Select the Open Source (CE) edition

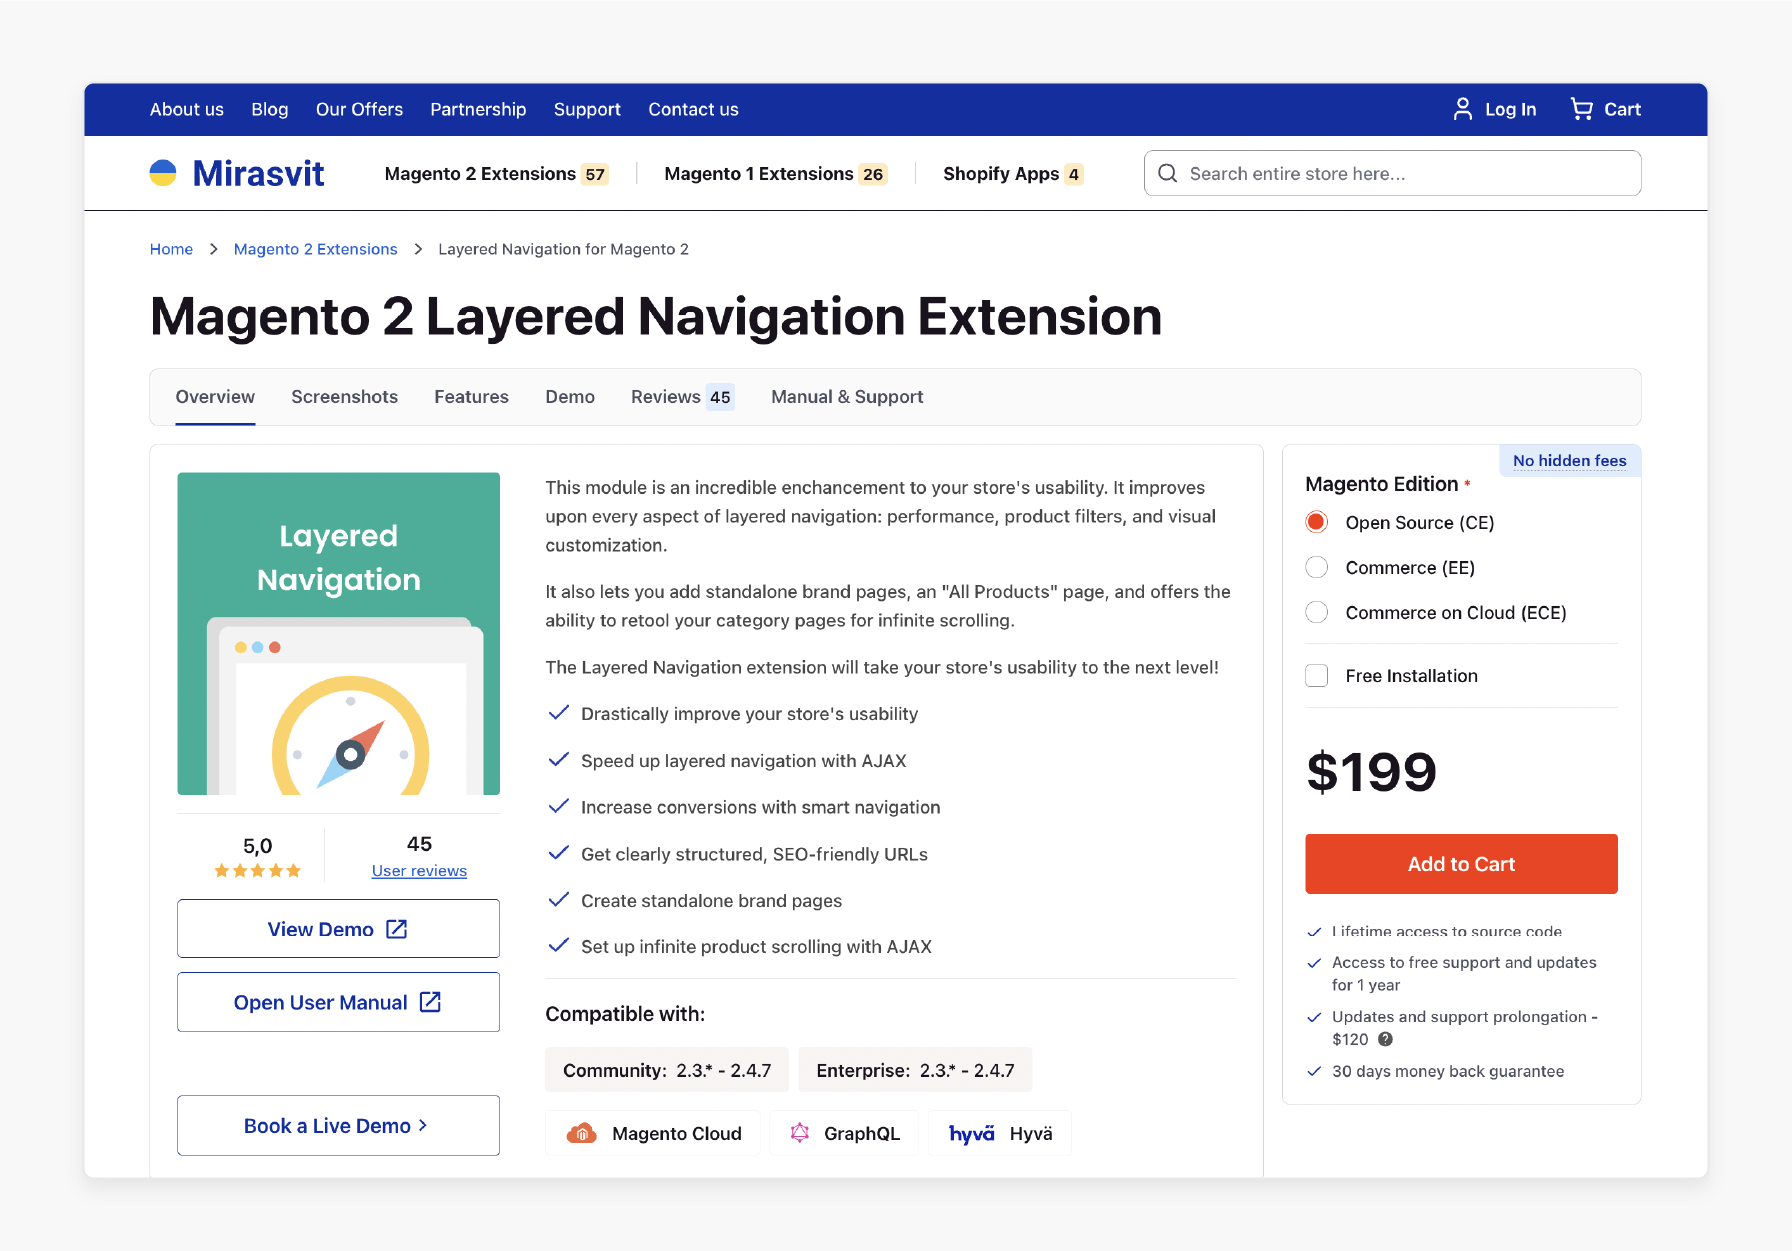pyautogui.click(x=1317, y=522)
